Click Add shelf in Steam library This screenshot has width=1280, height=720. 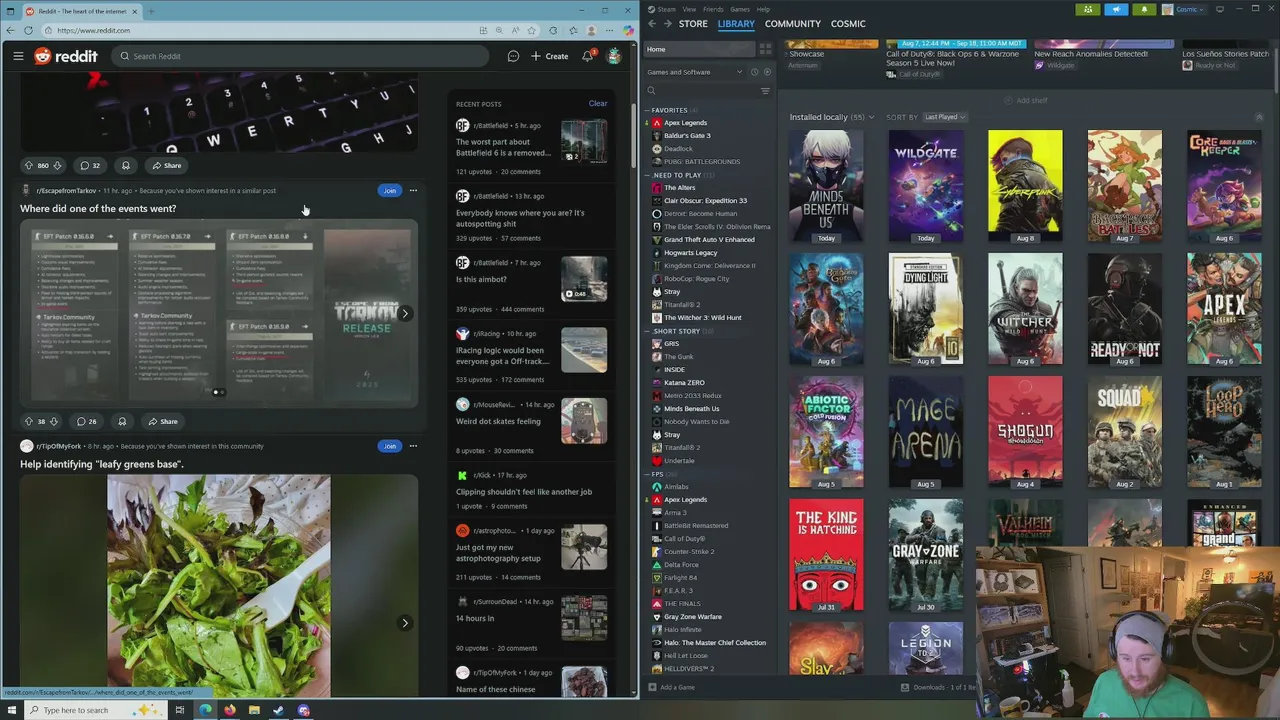click(x=1025, y=100)
